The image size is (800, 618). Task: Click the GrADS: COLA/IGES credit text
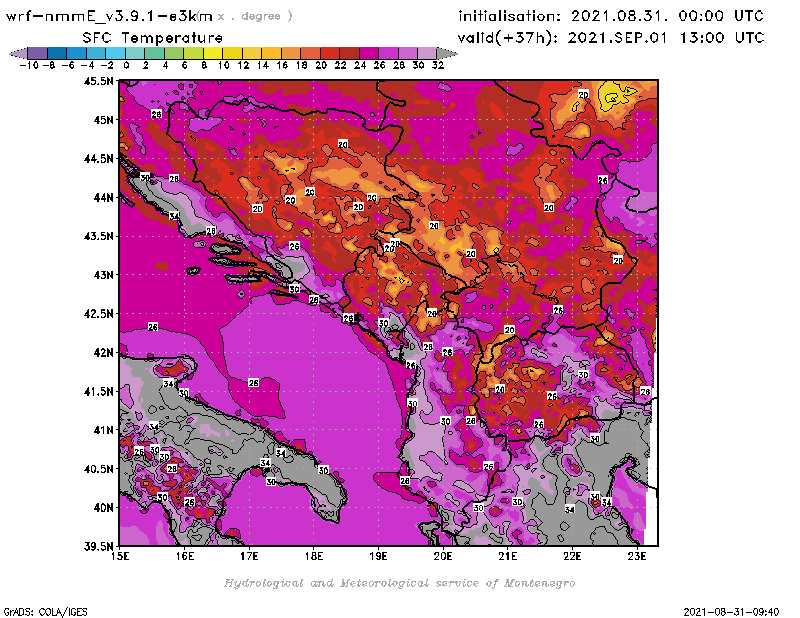coord(45,611)
